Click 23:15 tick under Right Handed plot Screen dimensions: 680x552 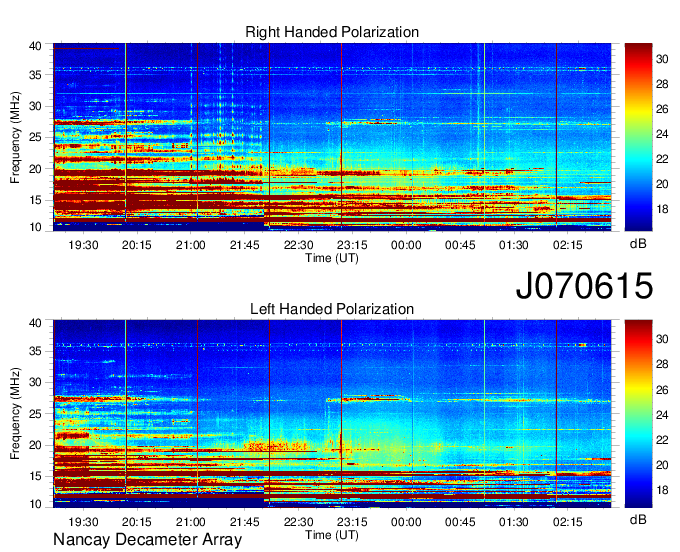tap(352, 245)
